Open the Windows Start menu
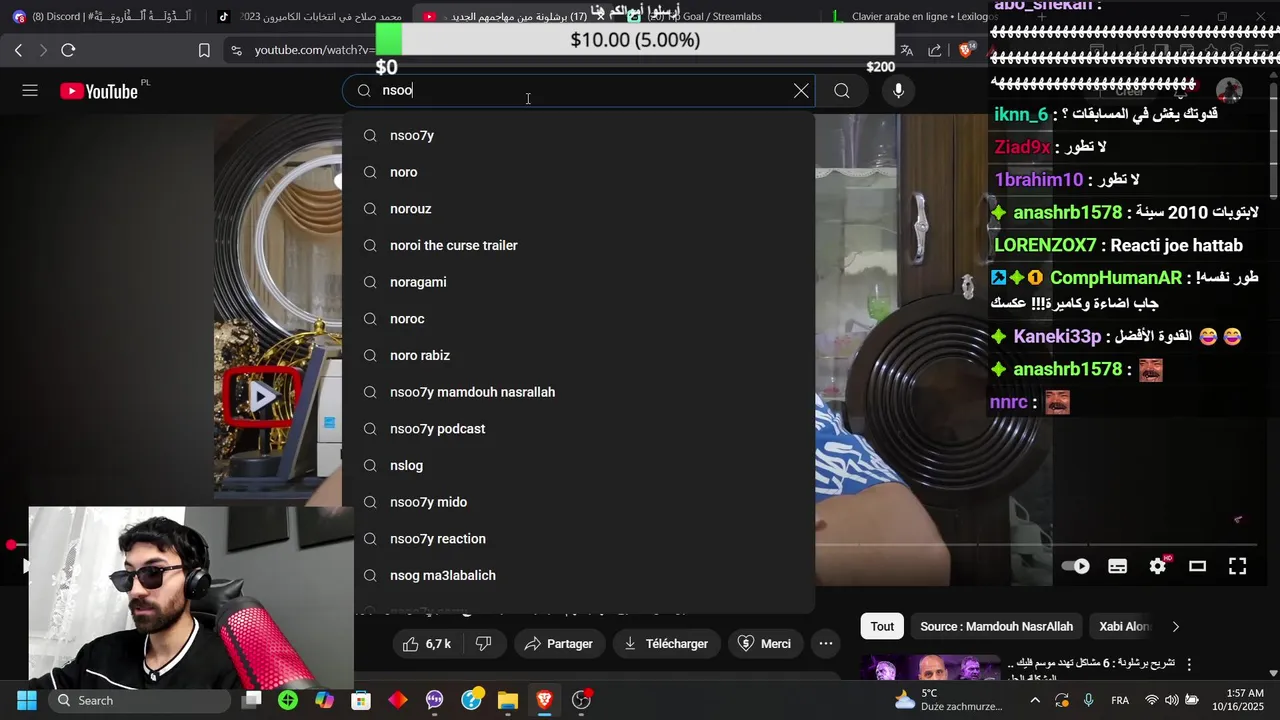Screen dimensions: 1280x720 tap(27, 700)
